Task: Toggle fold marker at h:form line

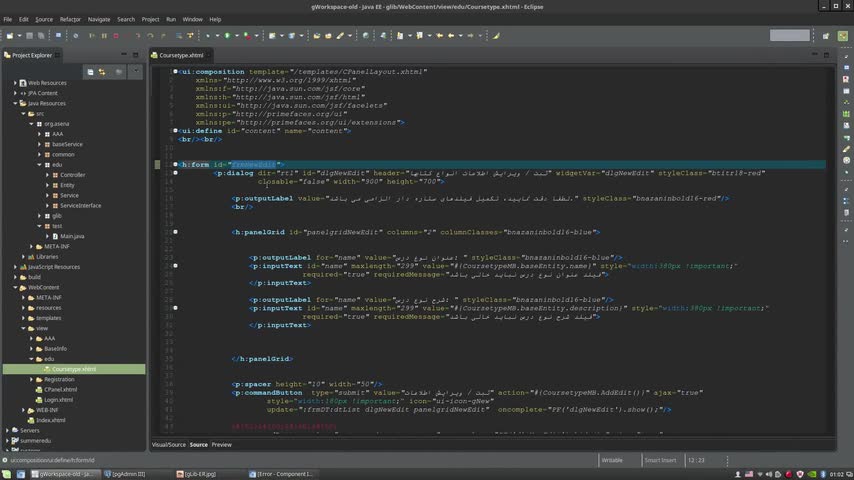Action: pyautogui.click(x=175, y=164)
